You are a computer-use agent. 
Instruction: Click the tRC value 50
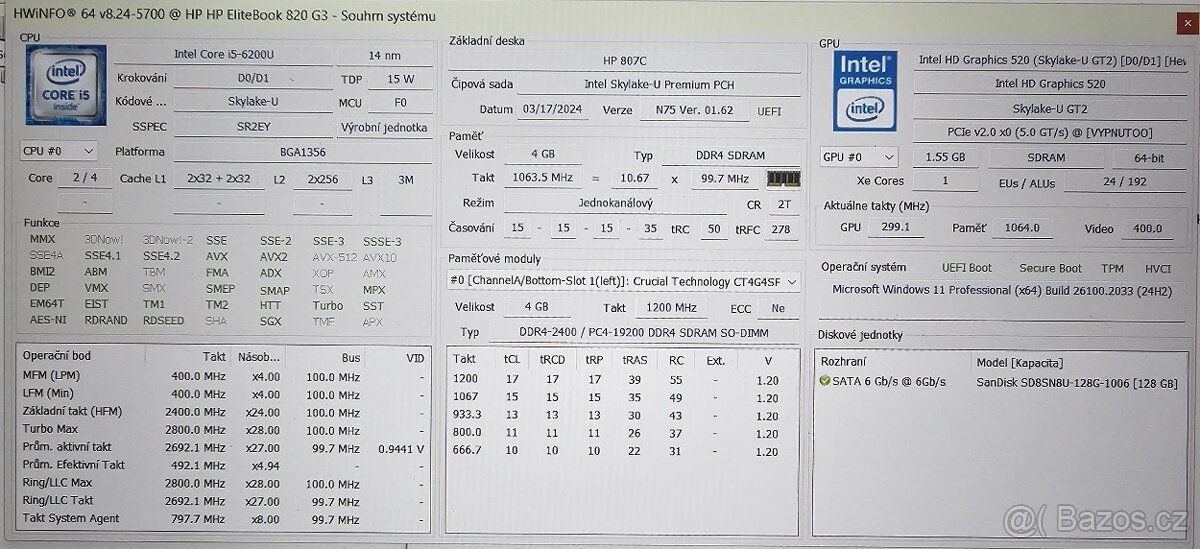[713, 229]
